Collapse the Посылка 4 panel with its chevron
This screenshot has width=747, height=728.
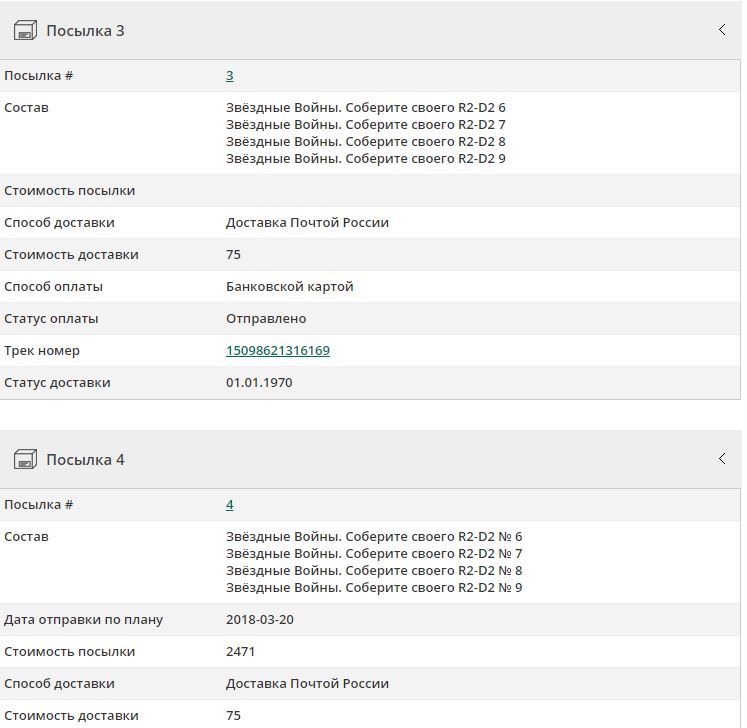click(722, 459)
